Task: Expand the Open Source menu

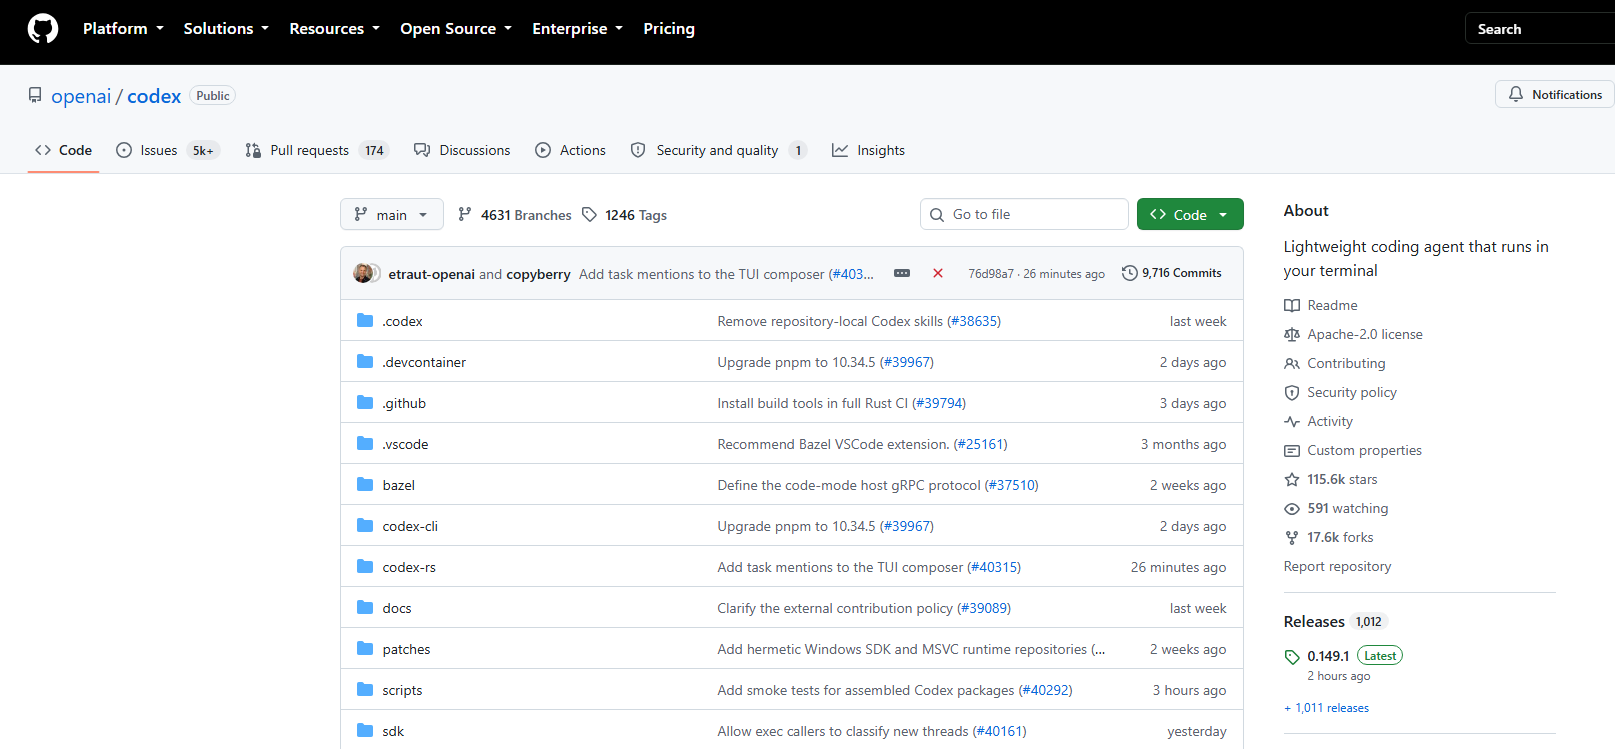Action: tap(456, 29)
